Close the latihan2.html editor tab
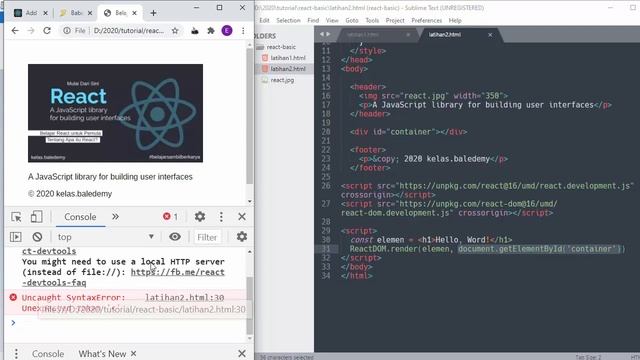 pos(490,35)
